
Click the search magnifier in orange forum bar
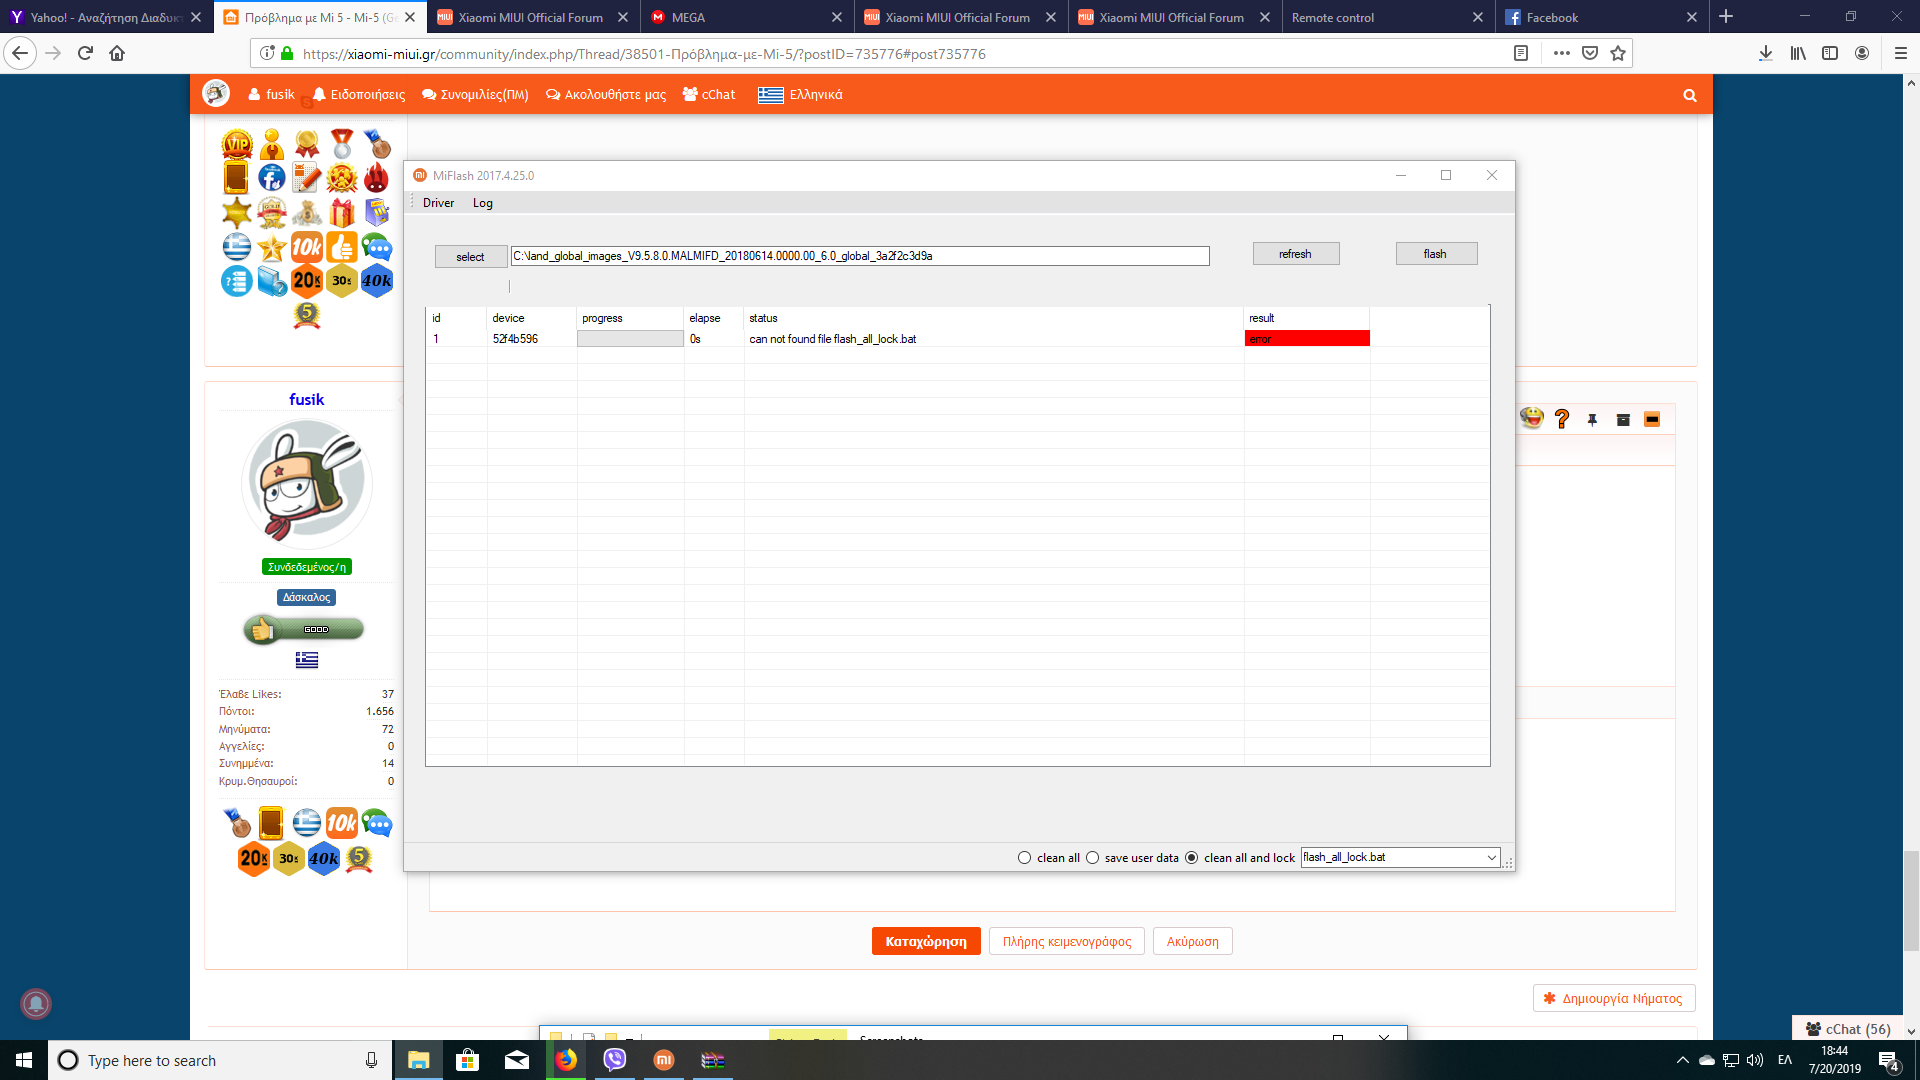point(1689,95)
